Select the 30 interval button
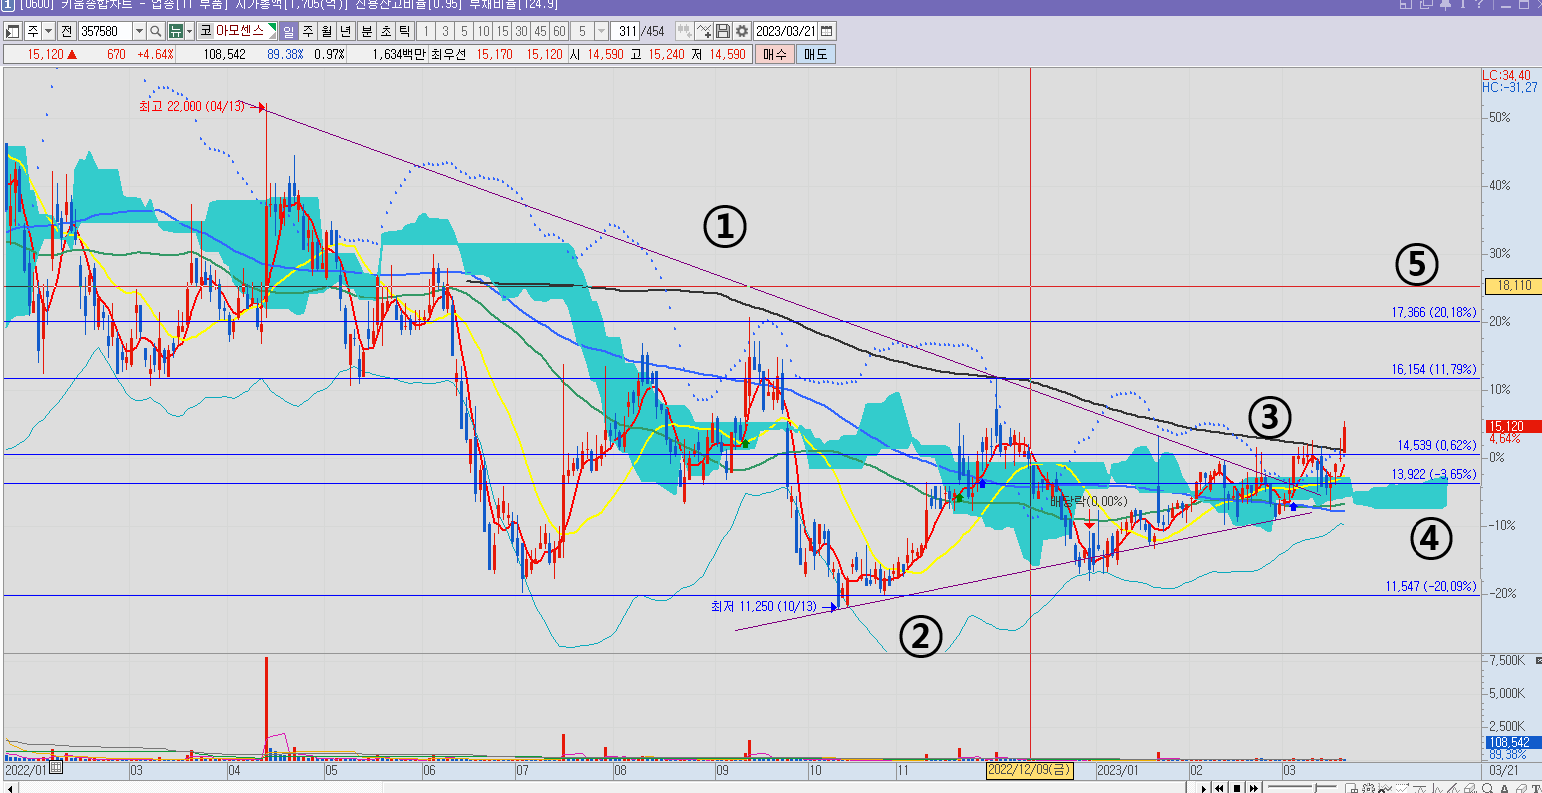 click(x=521, y=31)
